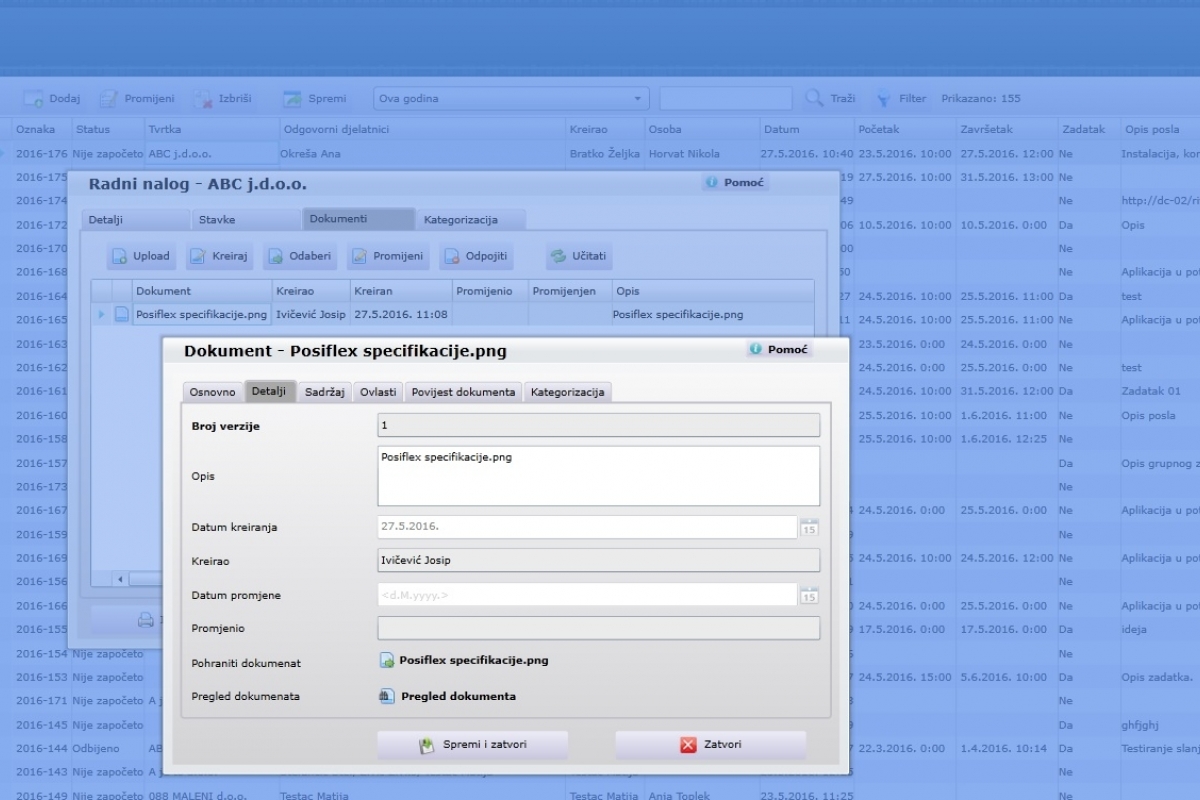Switch to Povijest dokumenta tab
Image resolution: width=1200 pixels, height=800 pixels.
[463, 392]
